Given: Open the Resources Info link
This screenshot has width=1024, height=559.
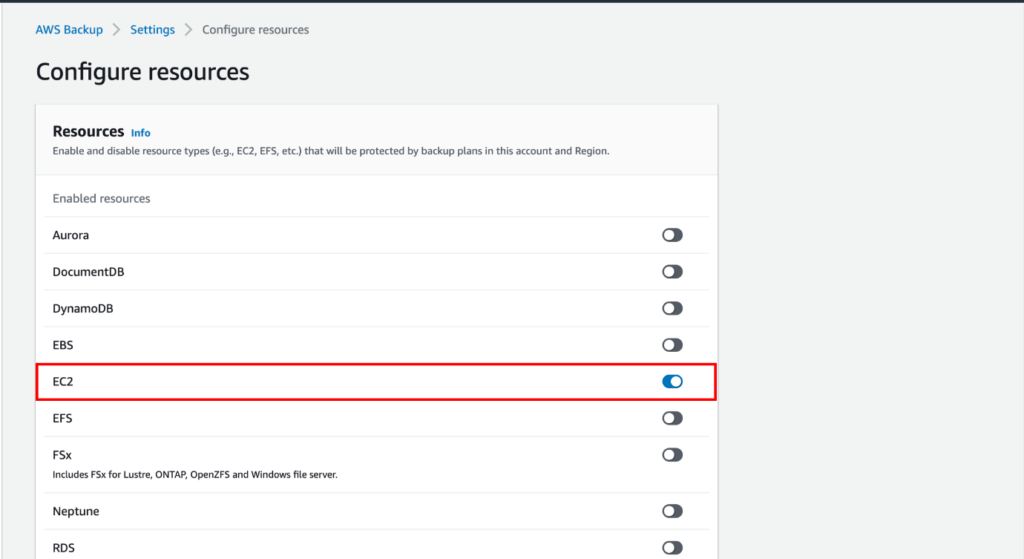Looking at the screenshot, I should pos(140,133).
